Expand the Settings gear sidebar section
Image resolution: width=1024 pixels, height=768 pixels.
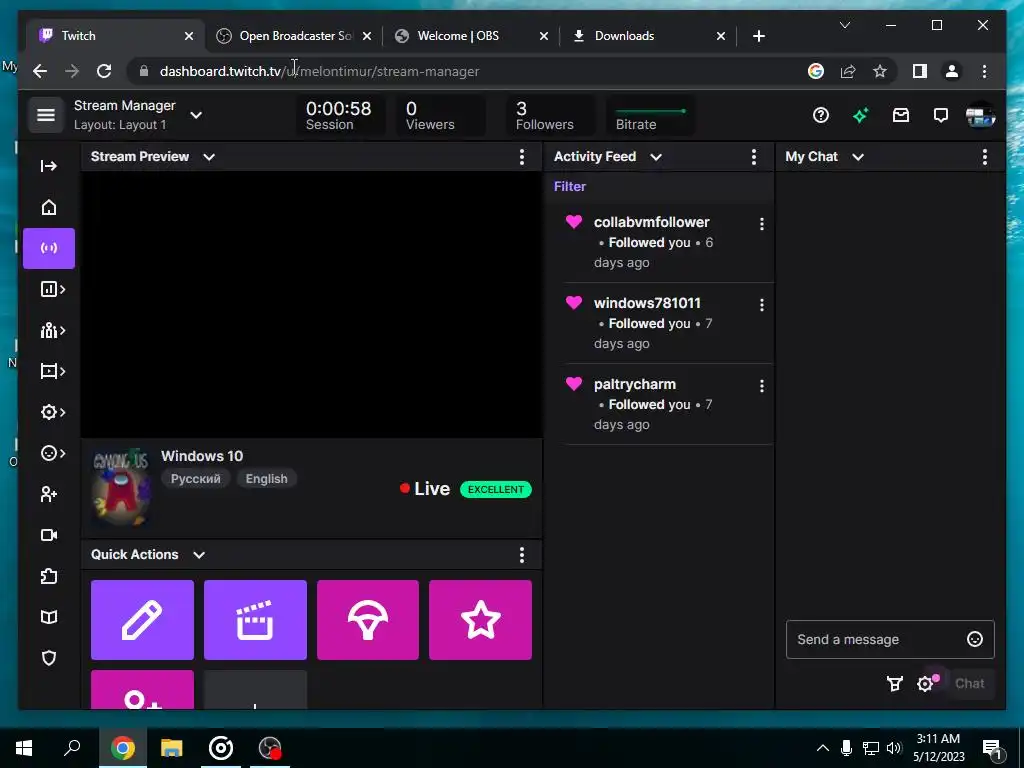point(52,412)
